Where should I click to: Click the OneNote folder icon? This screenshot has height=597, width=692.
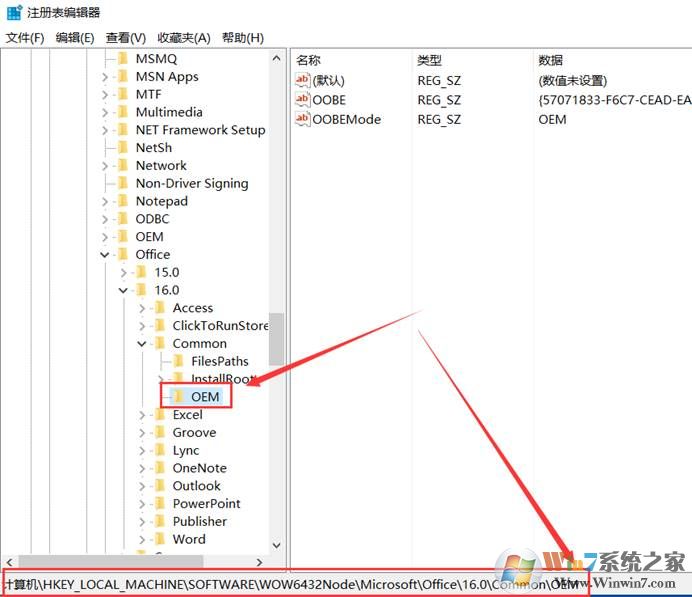click(160, 468)
